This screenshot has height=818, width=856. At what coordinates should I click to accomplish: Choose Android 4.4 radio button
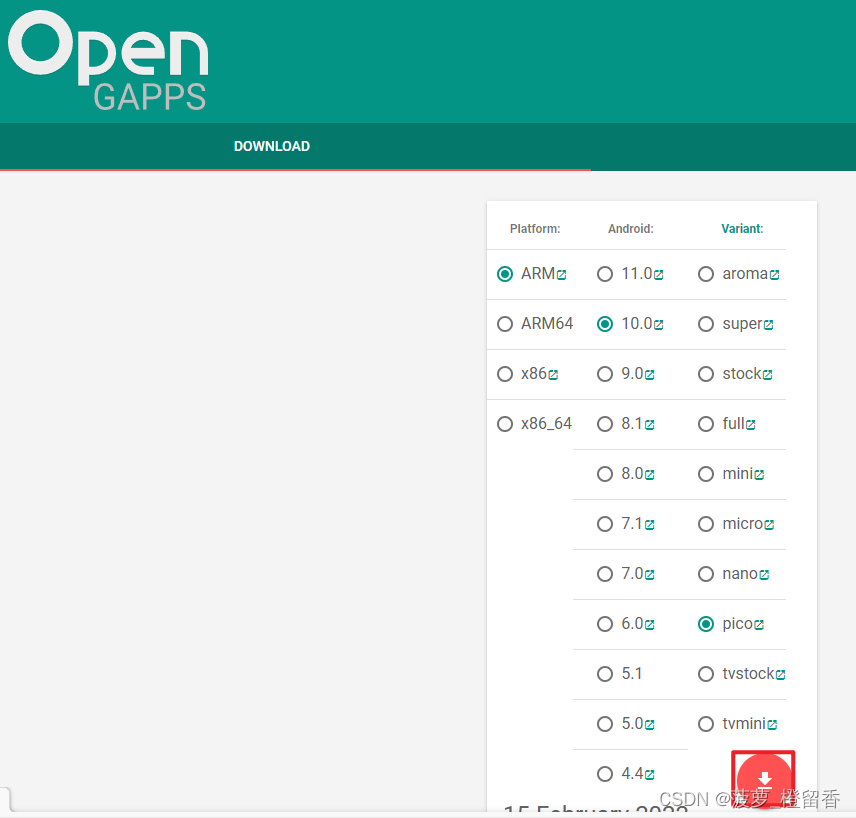click(x=605, y=774)
